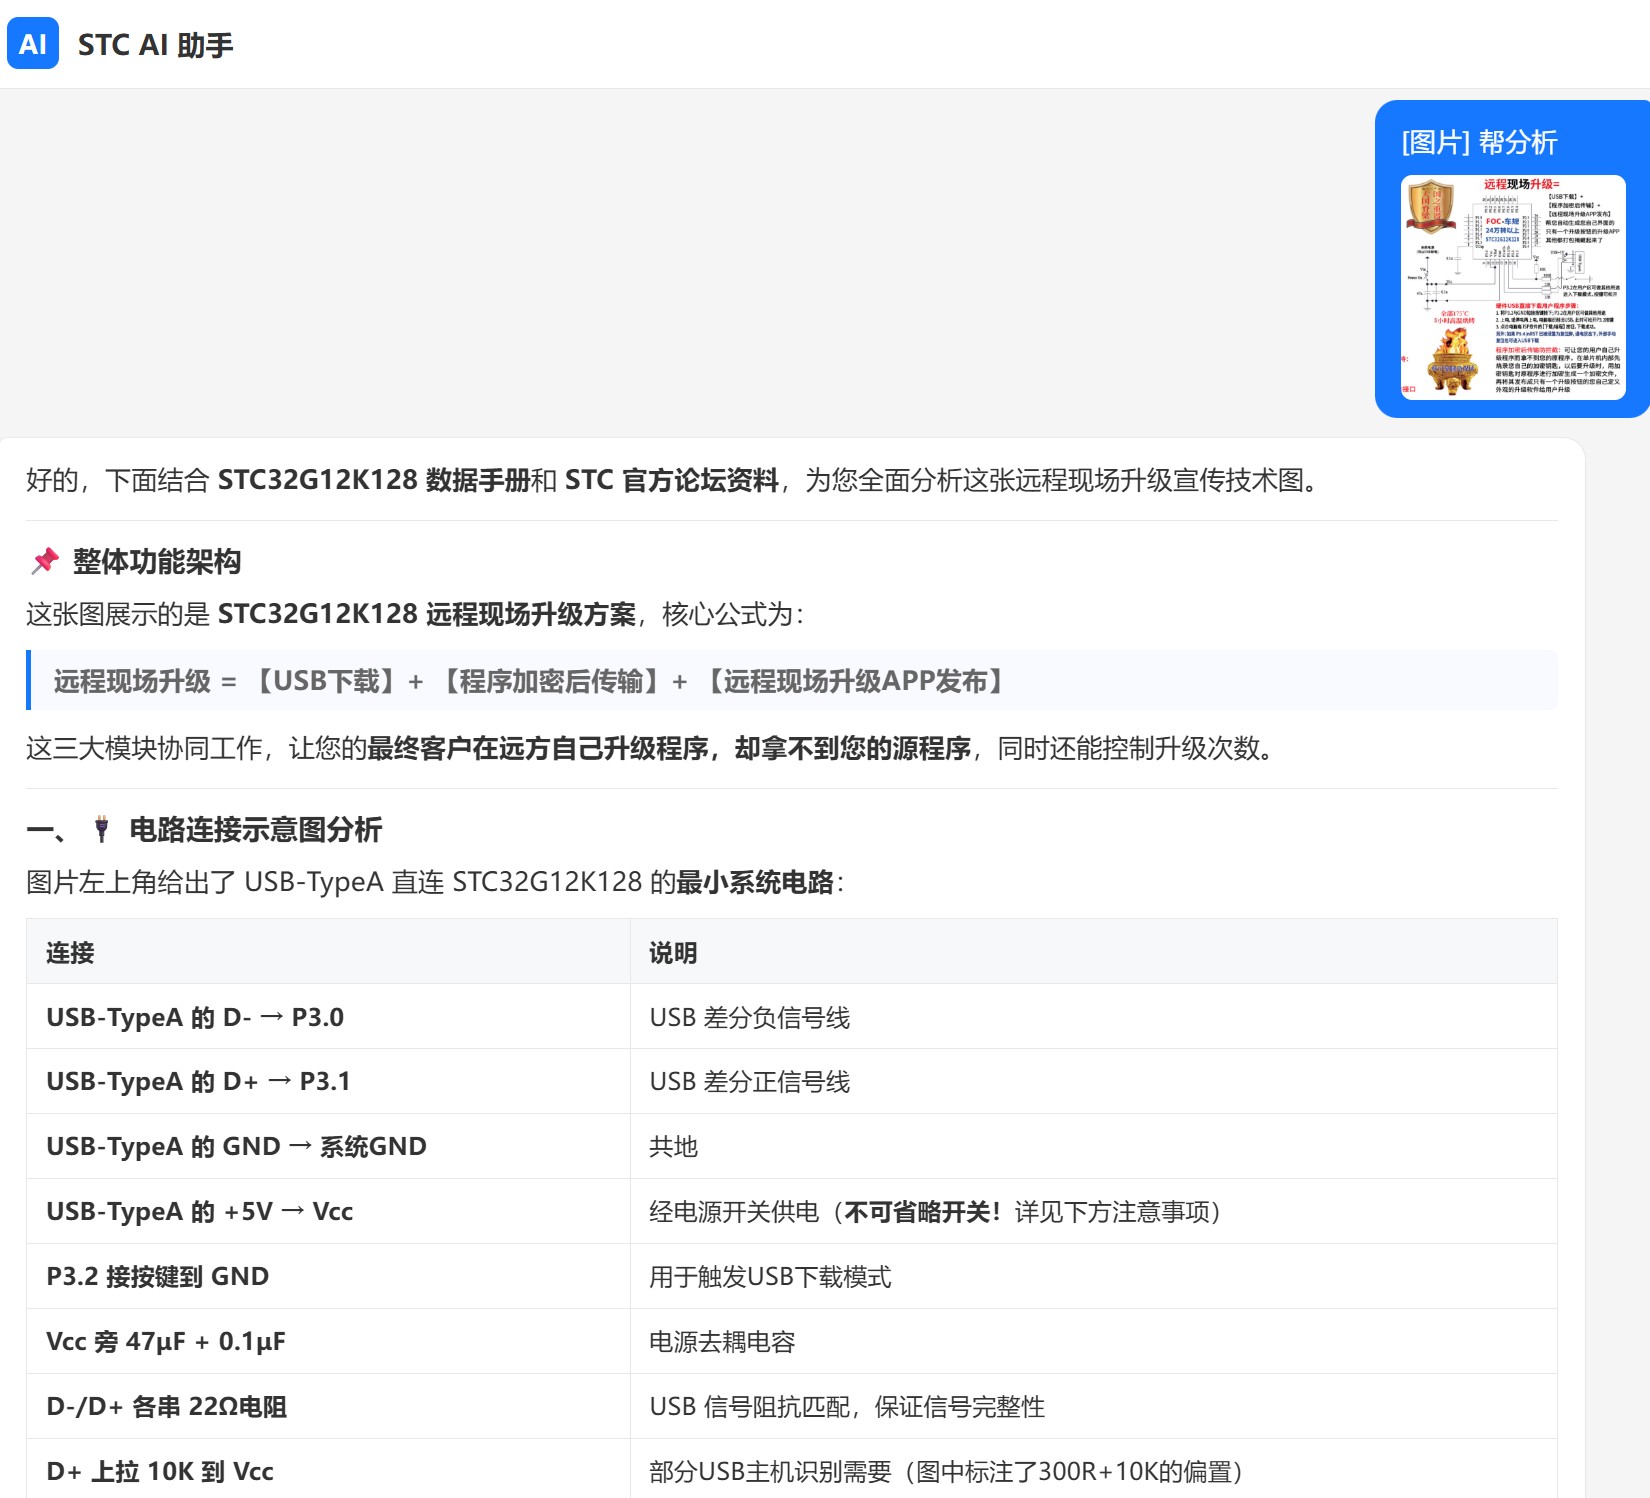
Task: Click the cell Vcc 旁 47μF + 0.1μF
Action: click(328, 1341)
